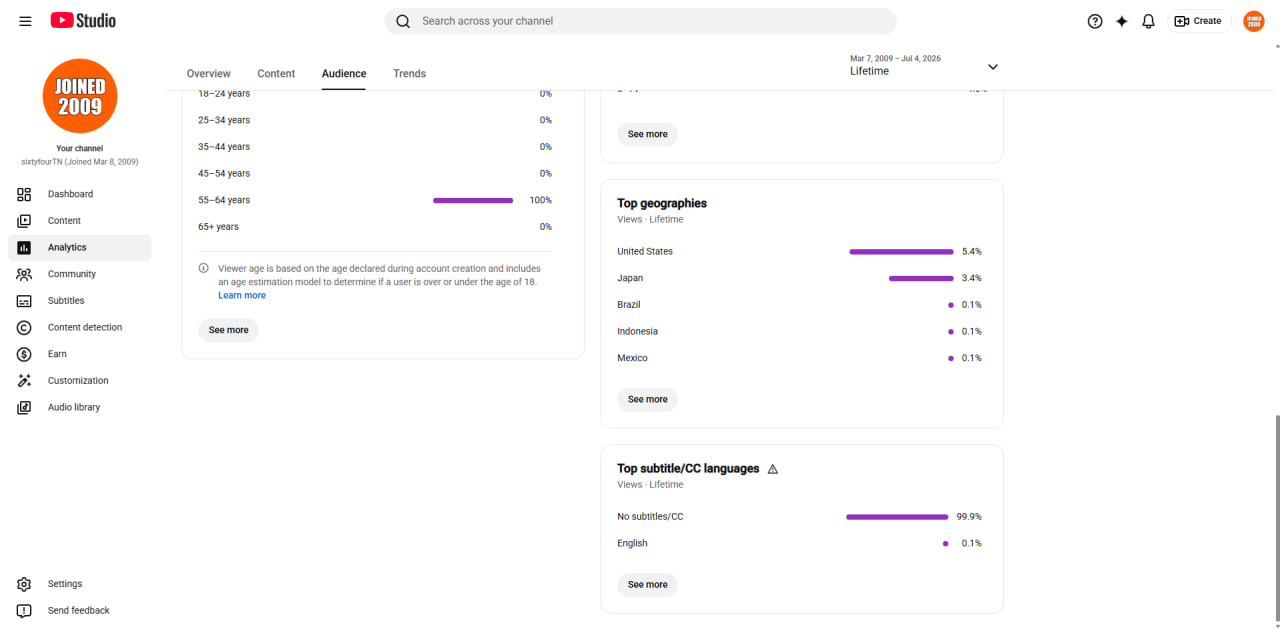Click See more above Top geographies
This screenshot has width=1280, height=629.
pyautogui.click(x=647, y=134)
